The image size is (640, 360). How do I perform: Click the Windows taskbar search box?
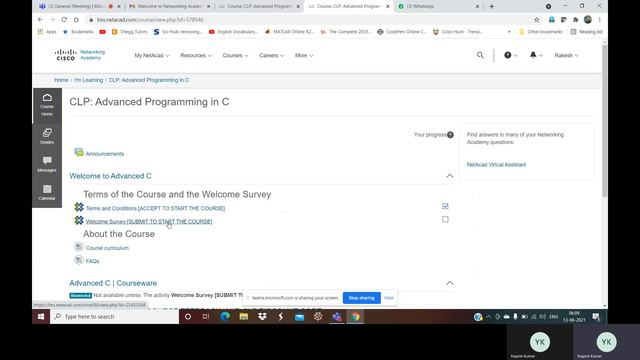[114, 317]
